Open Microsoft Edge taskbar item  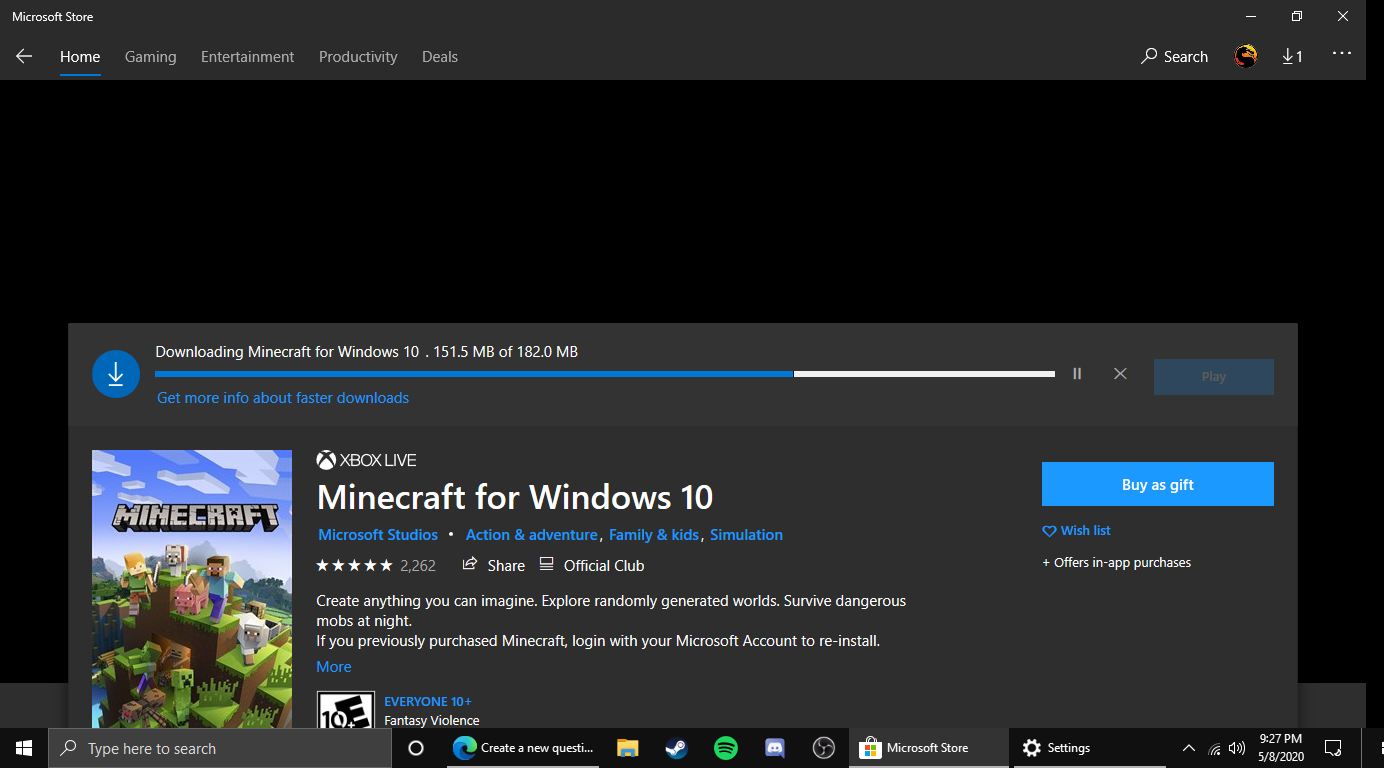[523, 748]
